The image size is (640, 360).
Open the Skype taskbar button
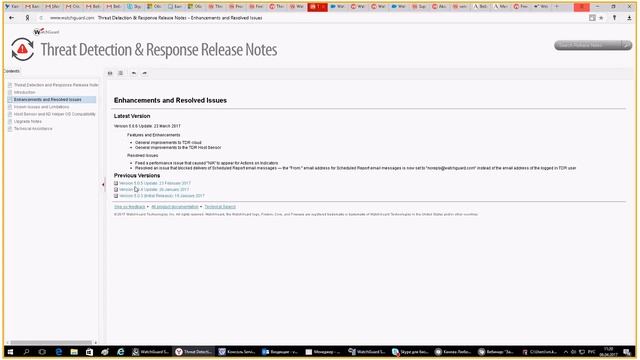click(410, 351)
